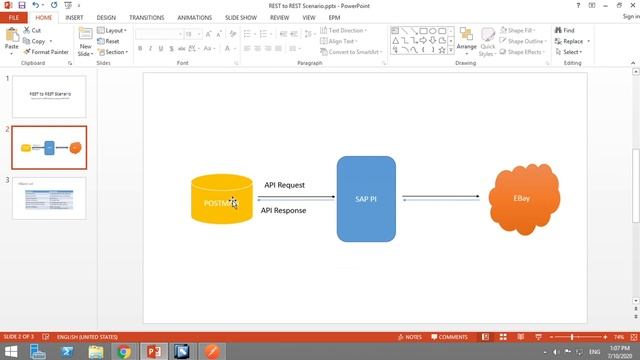Click Convert to SmartArt
640x360 pixels.
click(x=351, y=52)
